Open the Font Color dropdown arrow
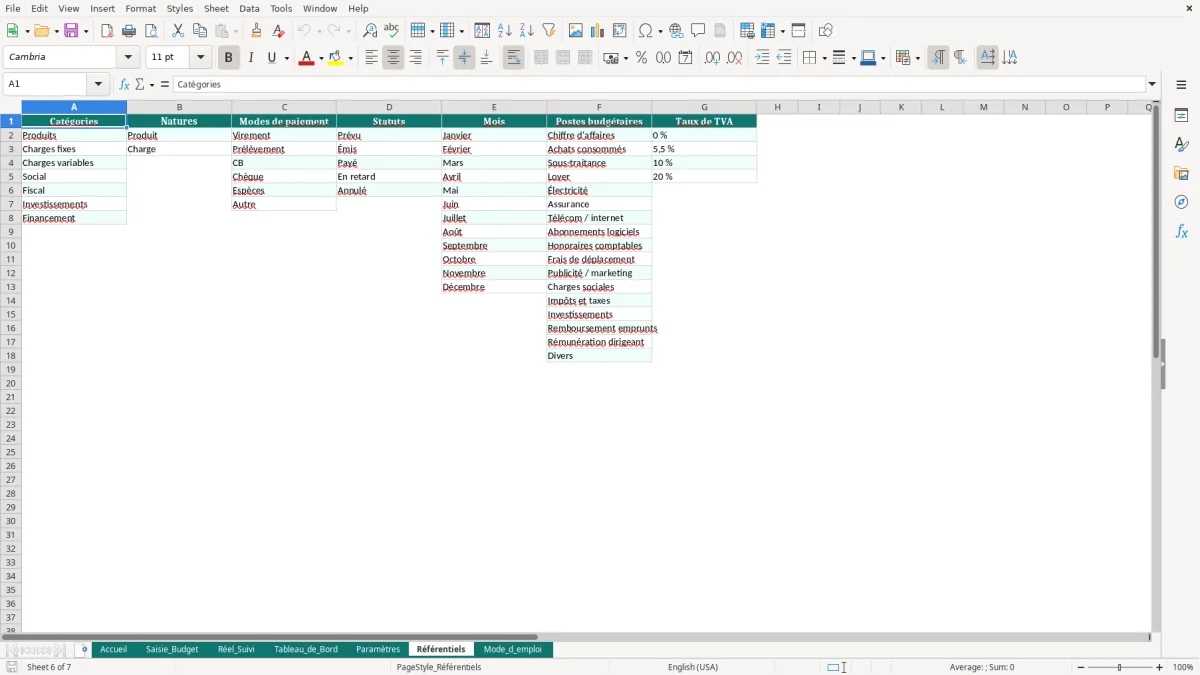Viewport: 1200px width, 675px height. click(321, 58)
